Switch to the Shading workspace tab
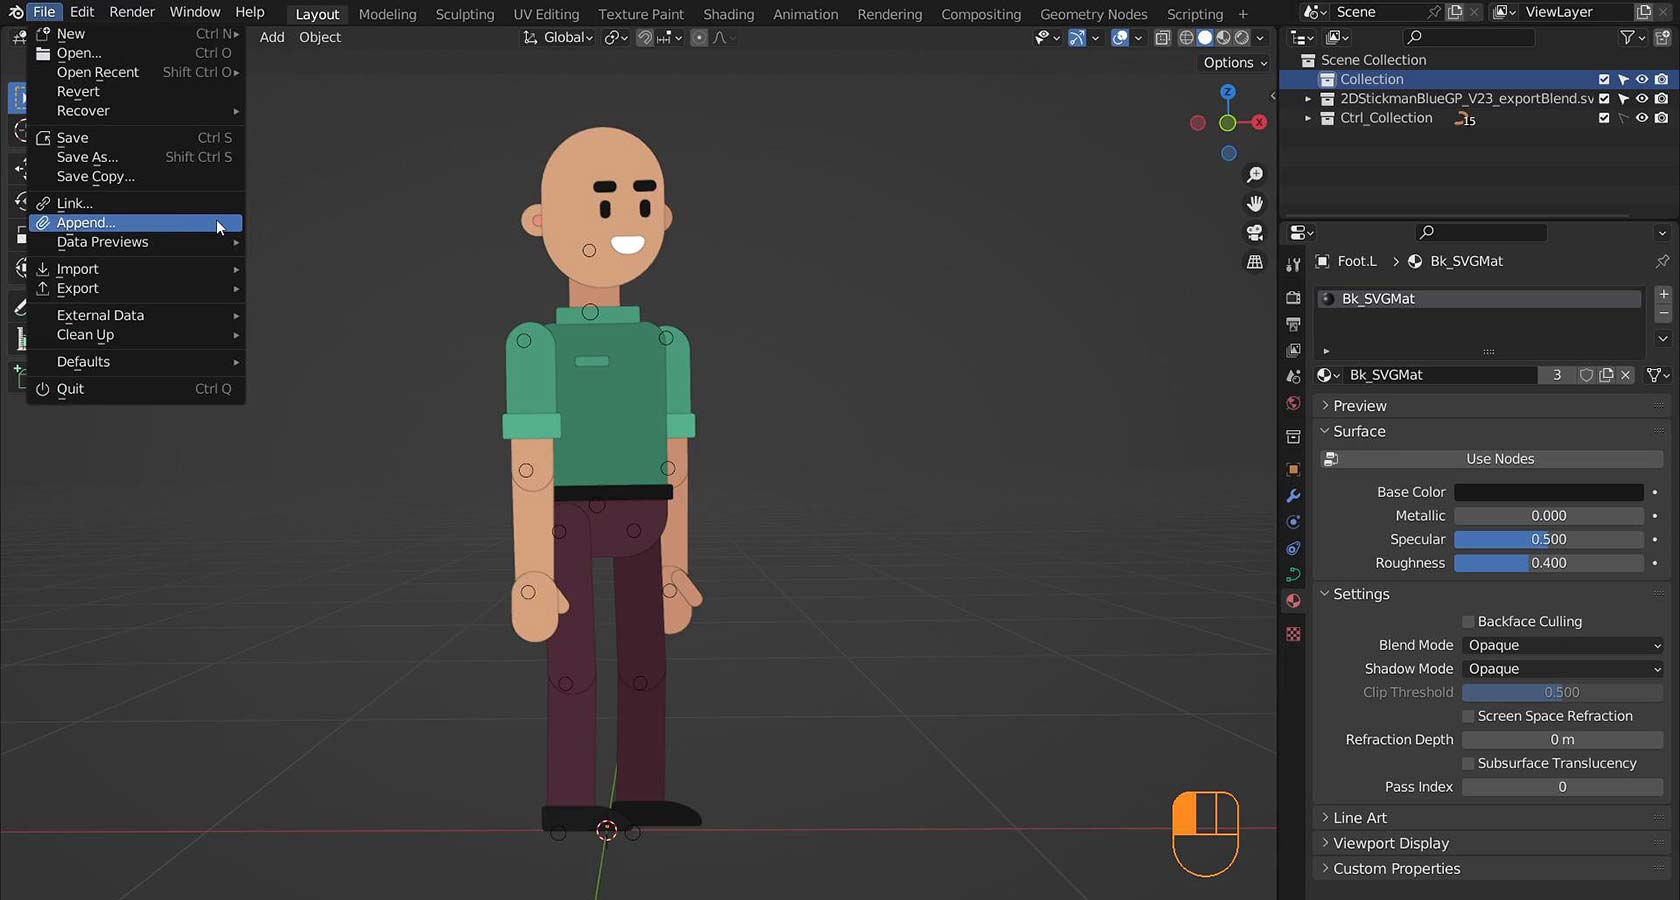The width and height of the screenshot is (1680, 900). [728, 14]
